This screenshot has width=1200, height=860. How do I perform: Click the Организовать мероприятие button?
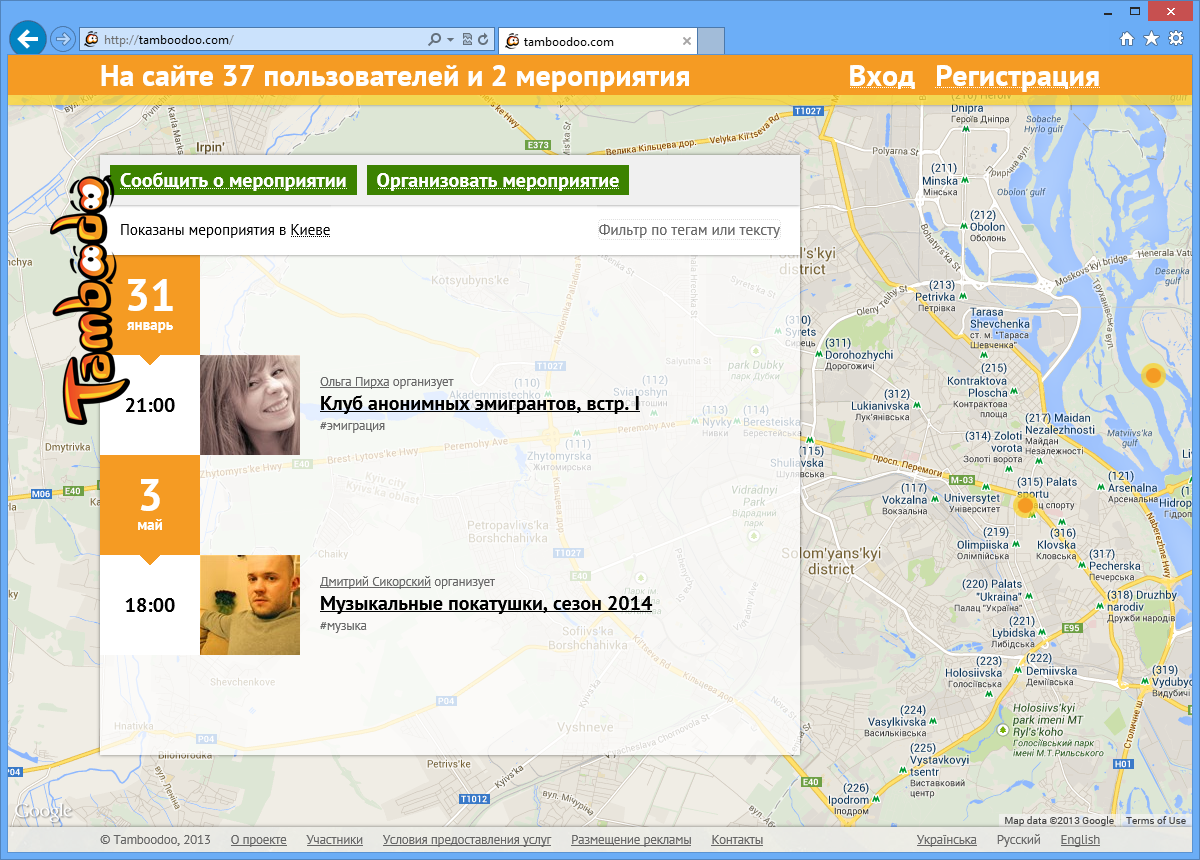(x=498, y=181)
